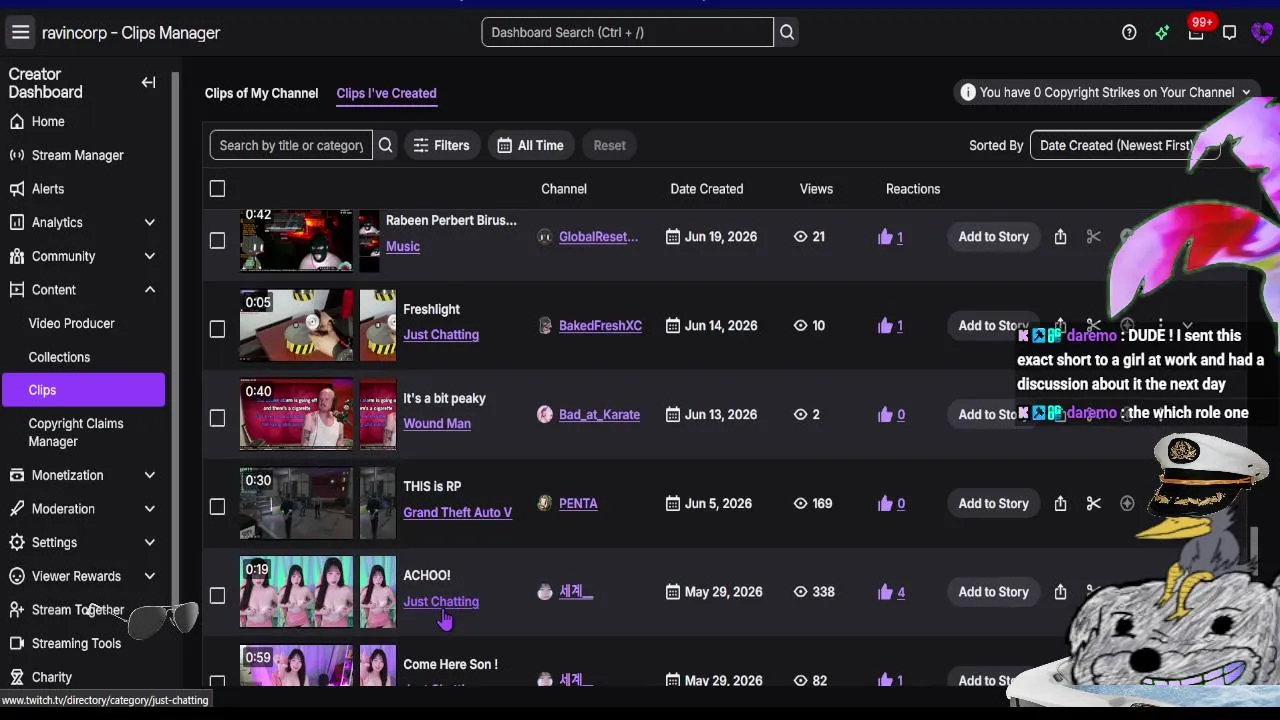Open the whispers chat bubble icon
The image size is (1280, 720).
click(x=1229, y=33)
